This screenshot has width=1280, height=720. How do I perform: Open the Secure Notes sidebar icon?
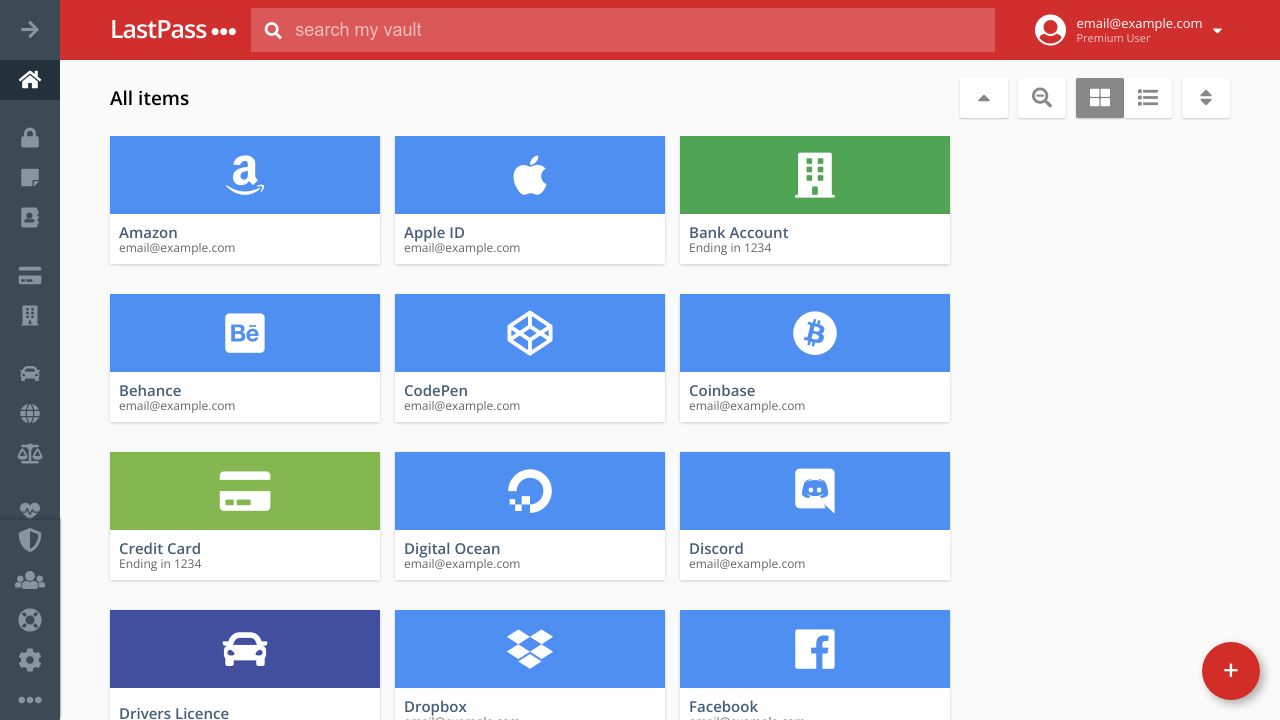[30, 178]
